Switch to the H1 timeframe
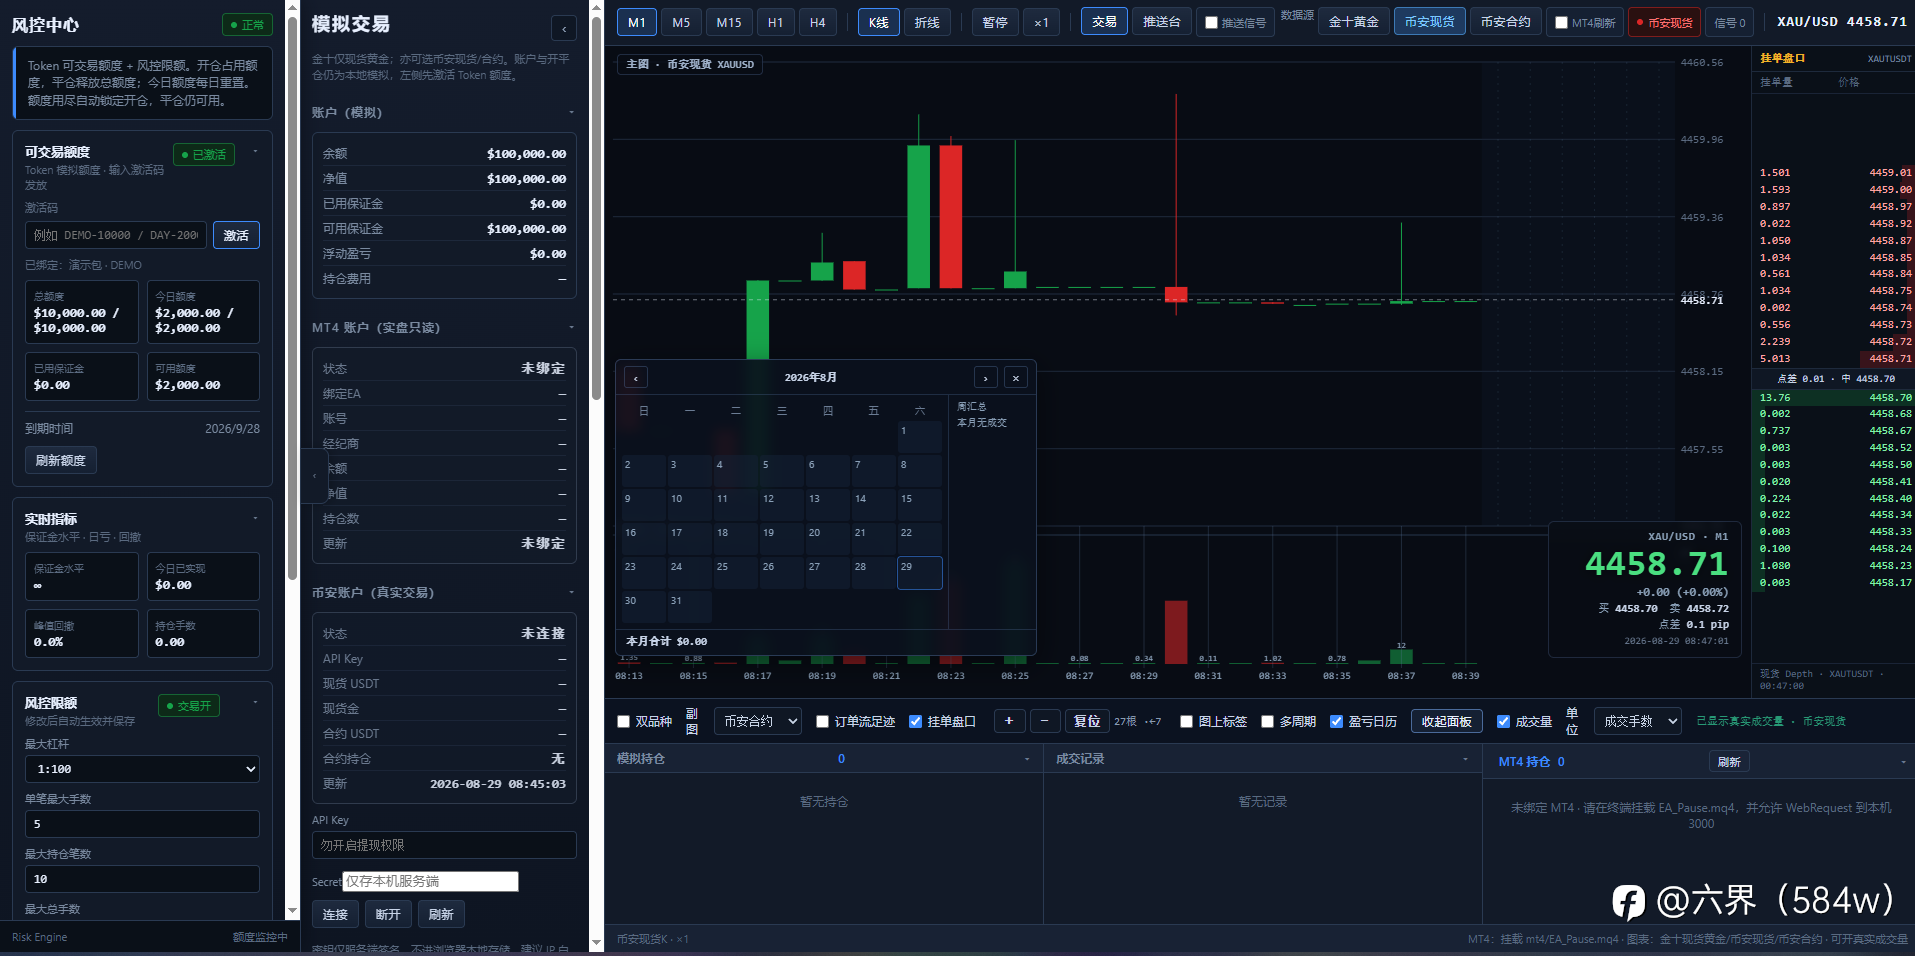 [775, 22]
